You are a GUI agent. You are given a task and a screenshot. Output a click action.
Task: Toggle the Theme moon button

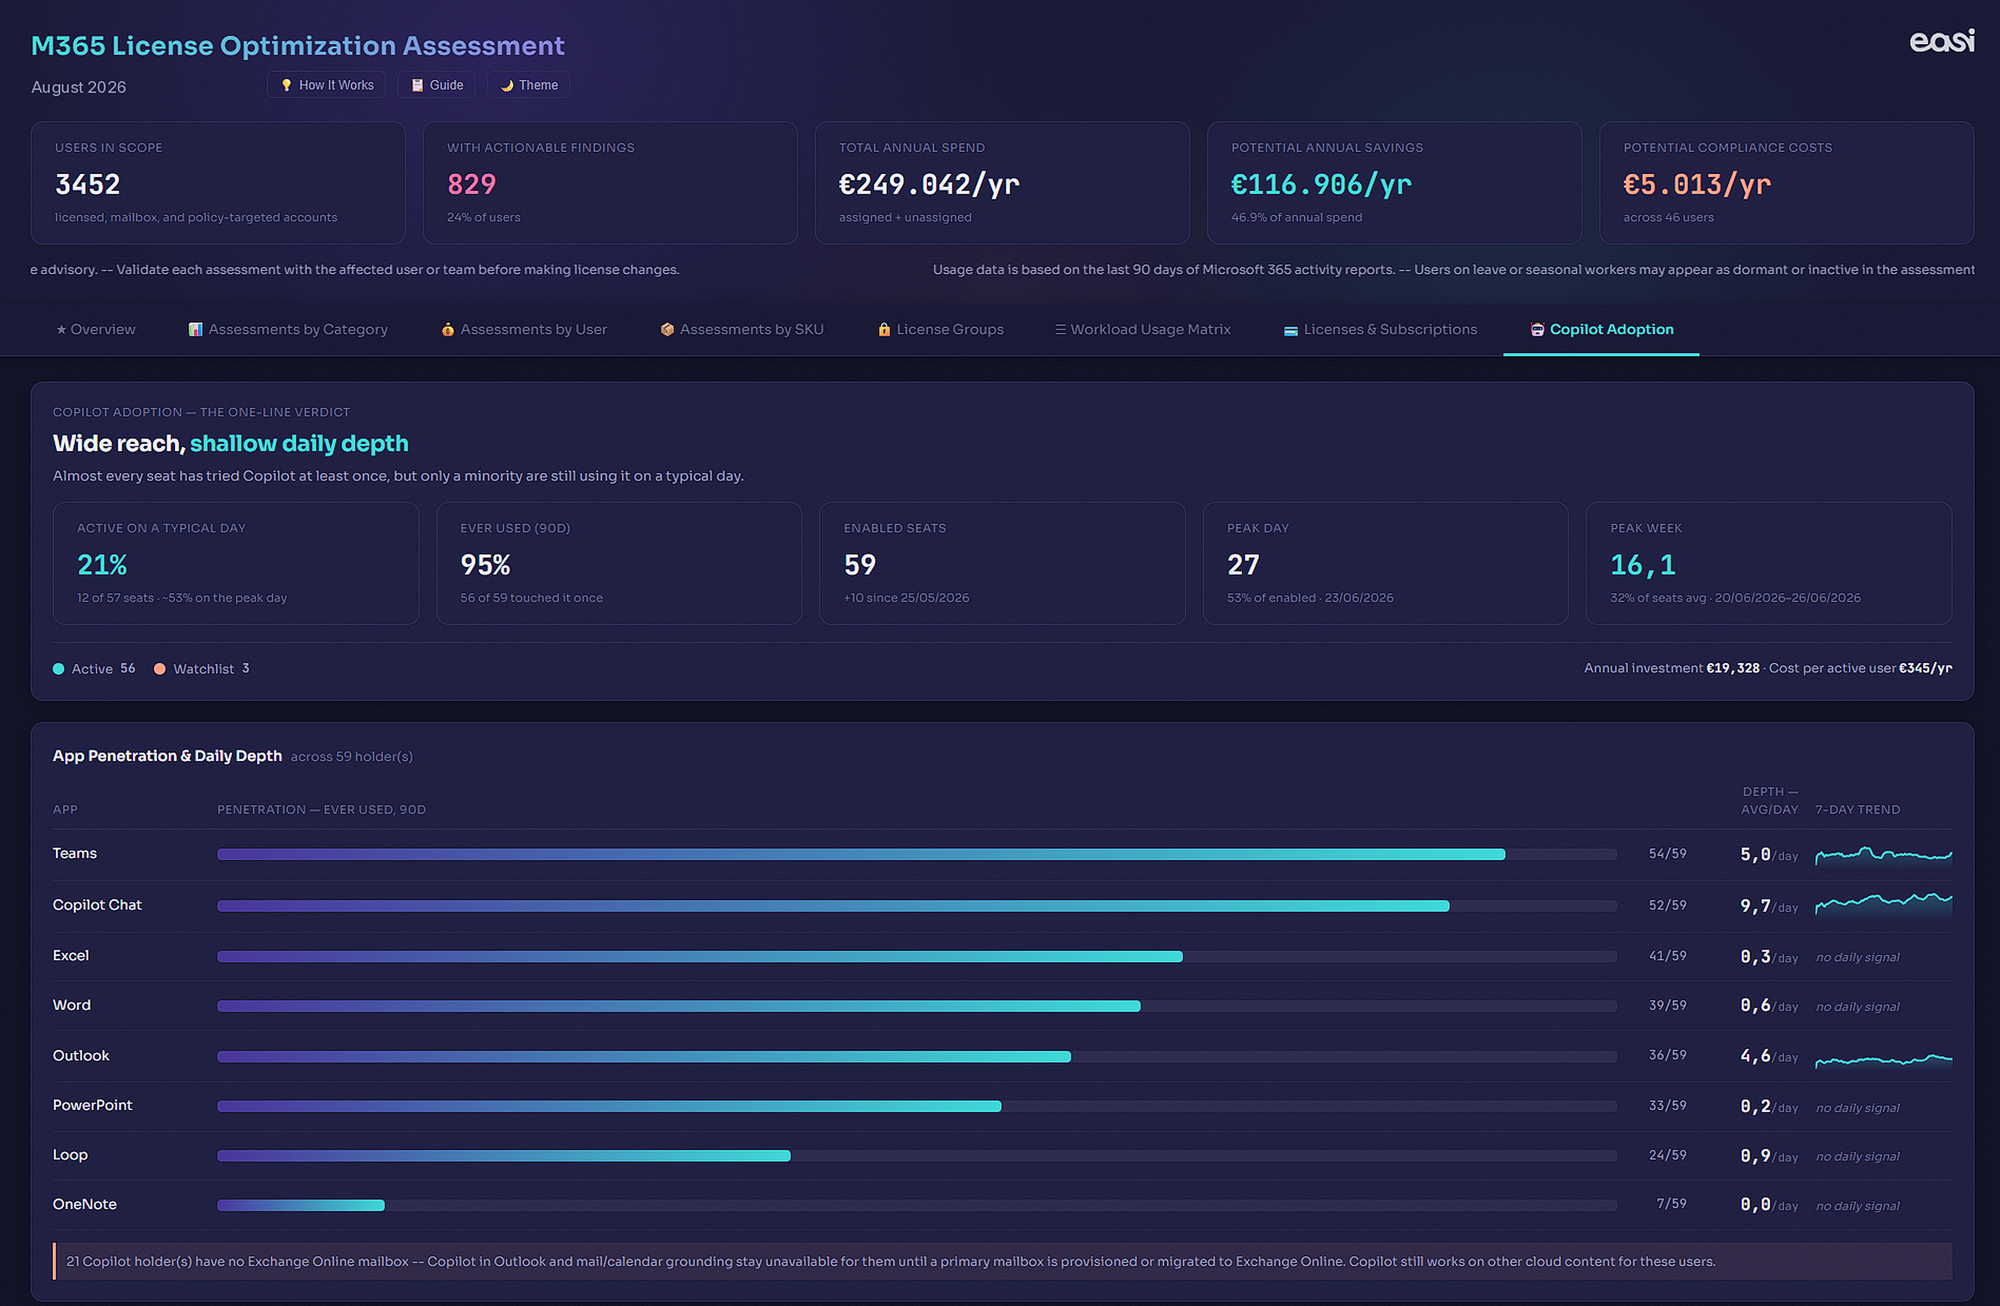pyautogui.click(x=528, y=85)
